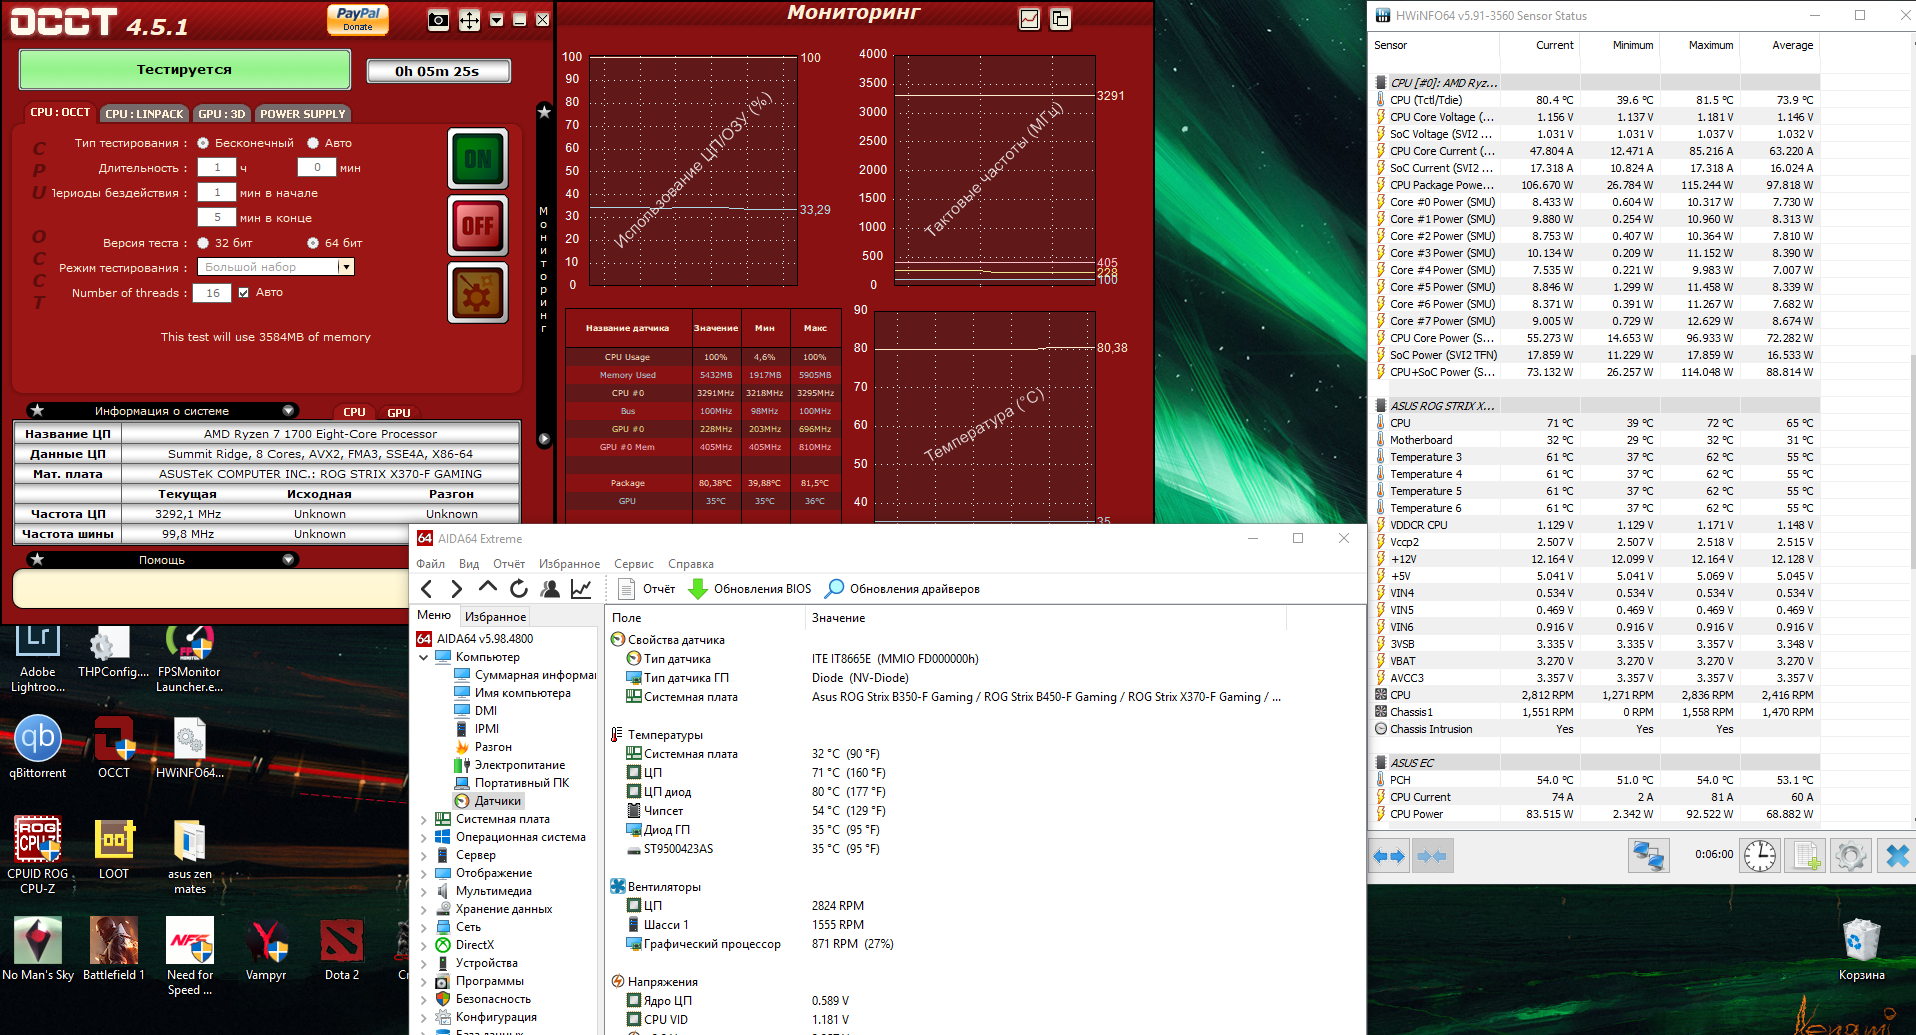Switch to CPU:LINPACK tab
Viewport: 1916px width, 1035px height.
[145, 114]
